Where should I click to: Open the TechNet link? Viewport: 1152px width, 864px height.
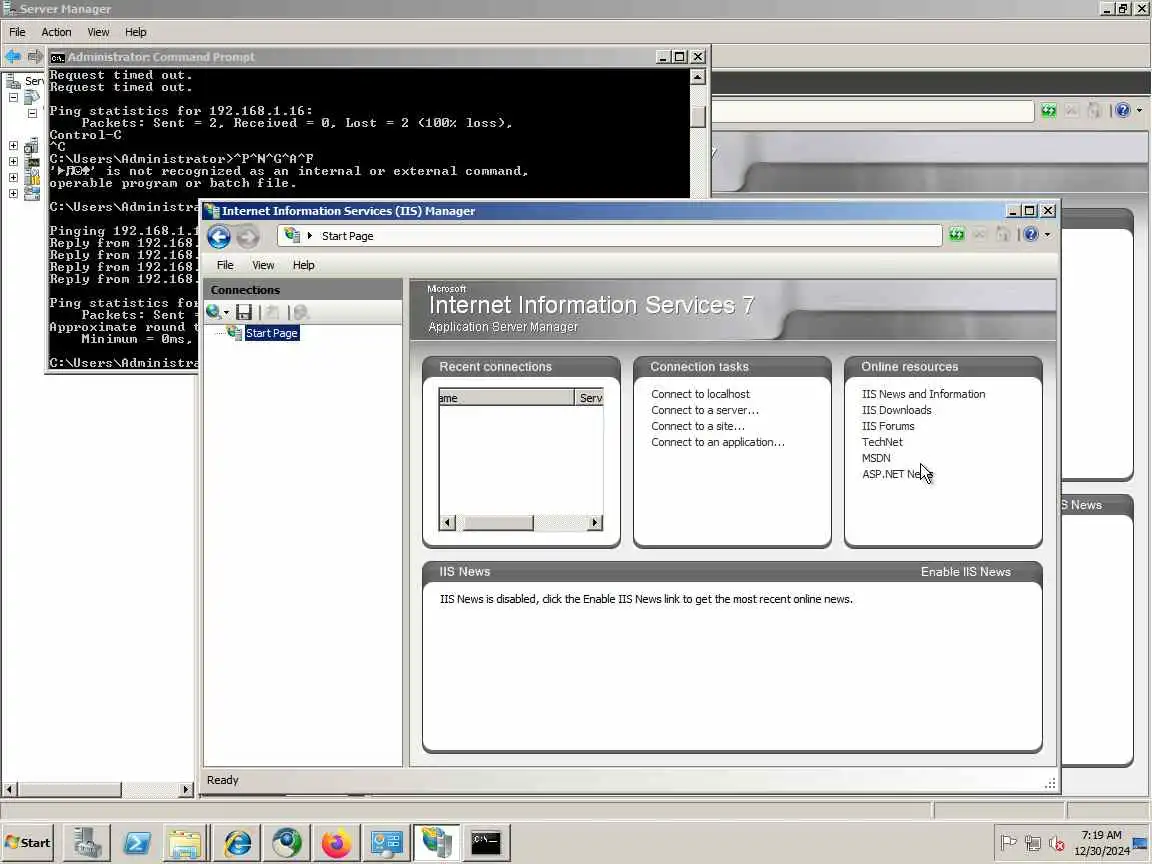(x=882, y=442)
